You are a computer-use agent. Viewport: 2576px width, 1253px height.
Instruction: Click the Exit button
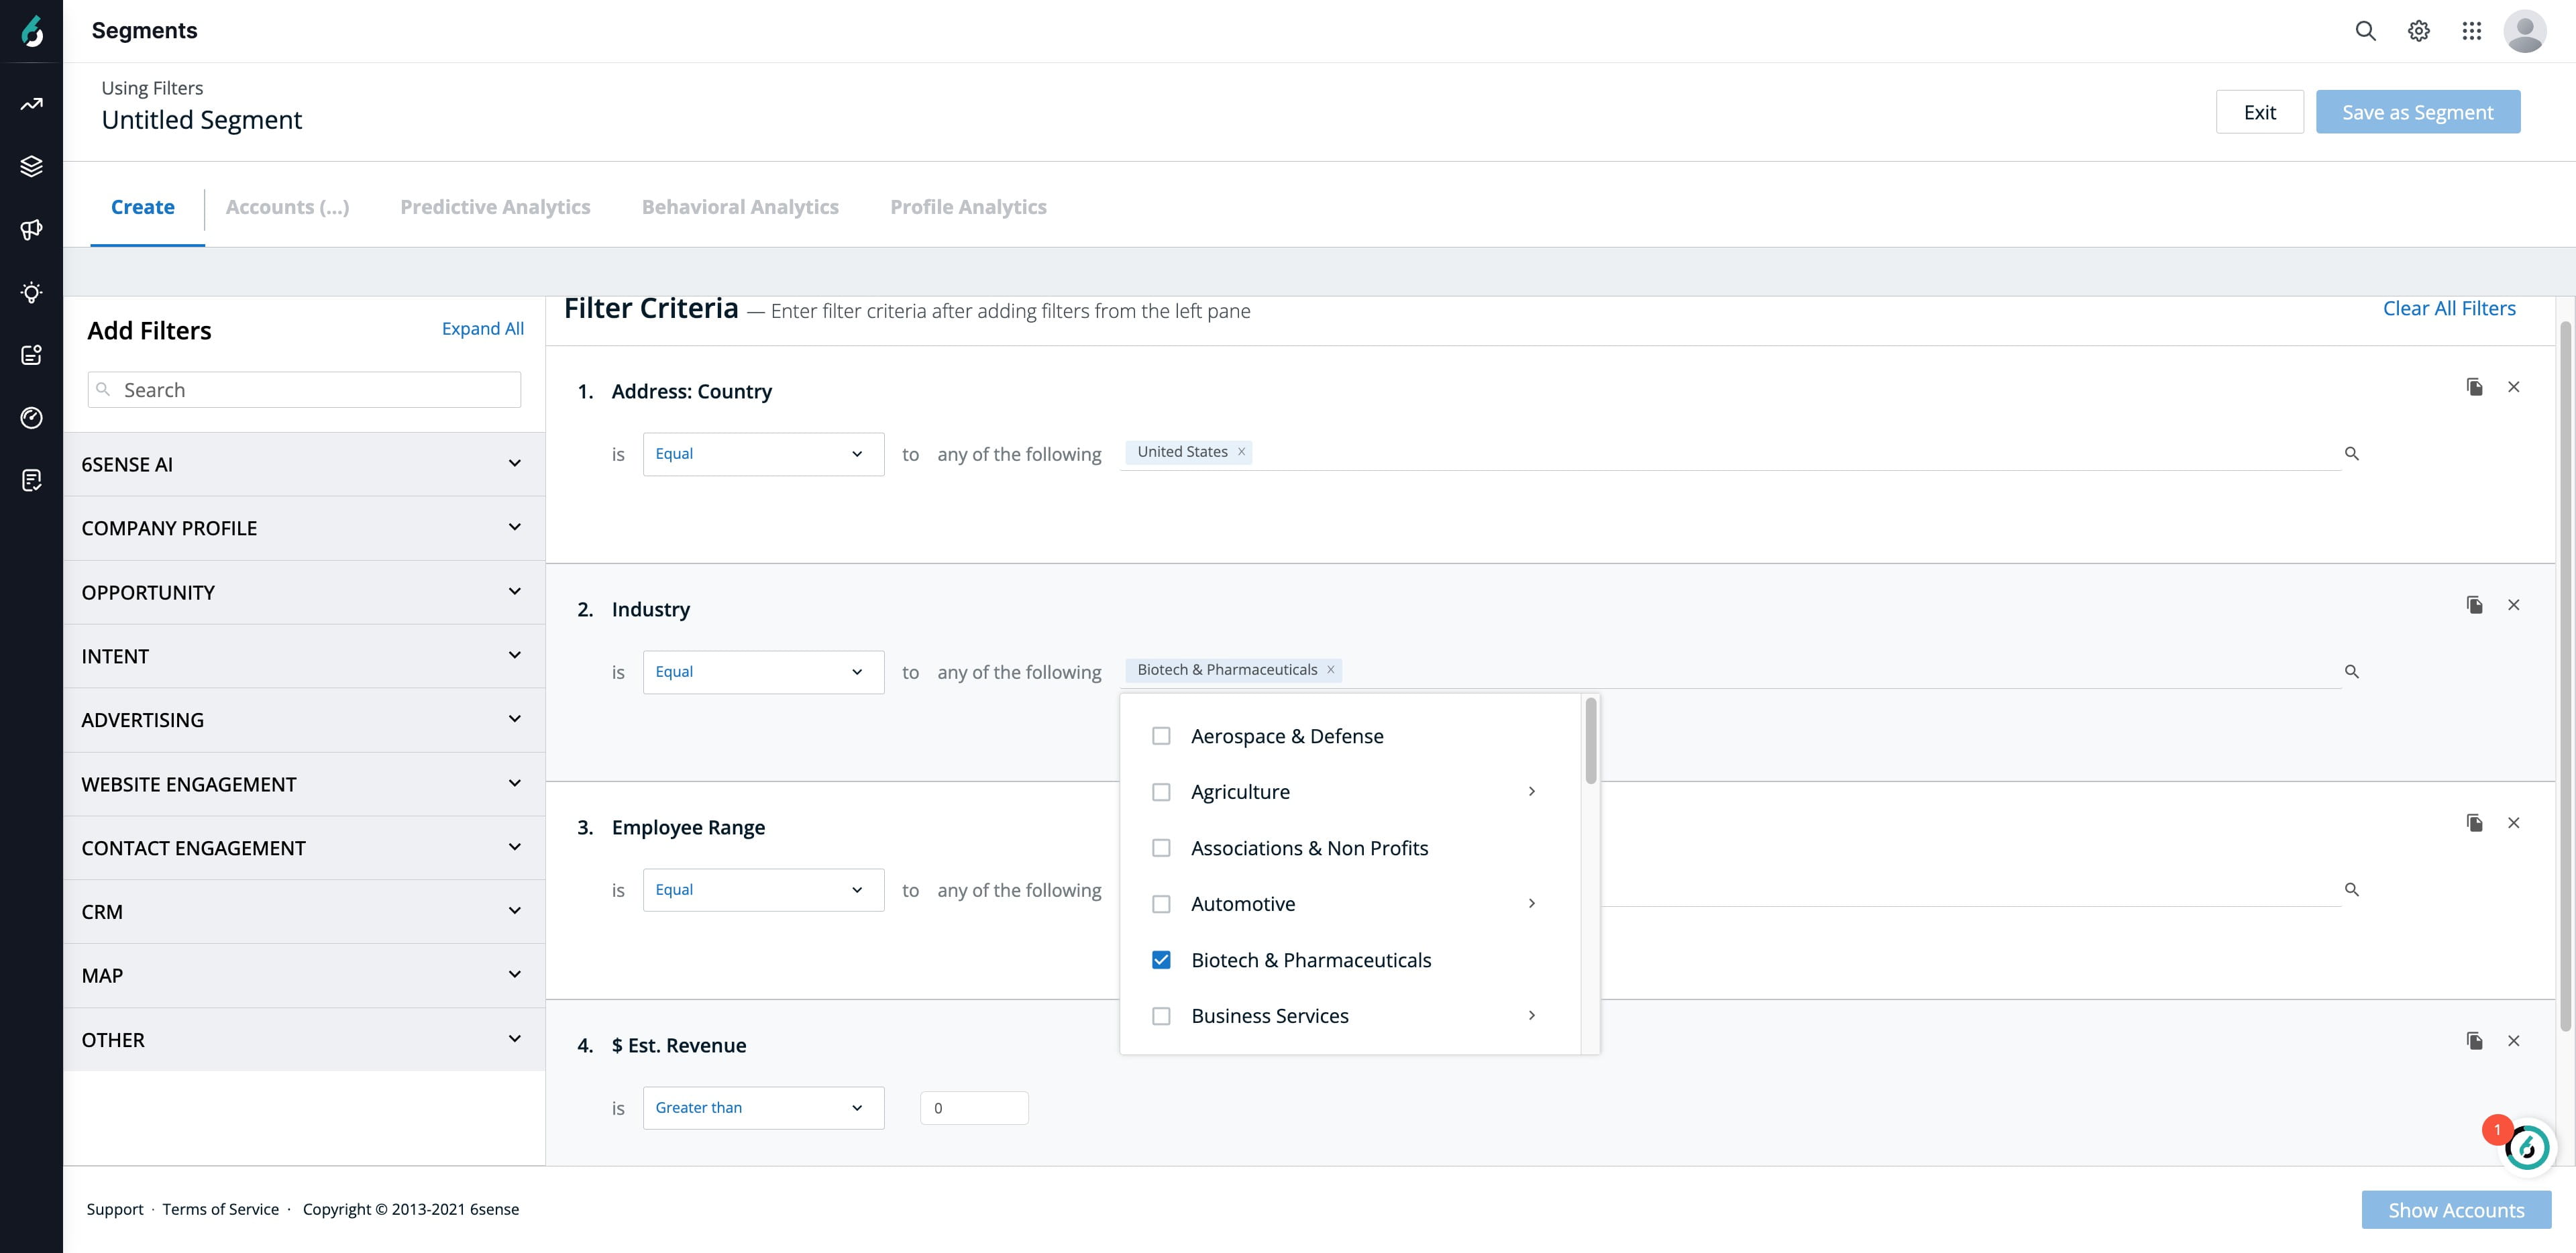point(2260,112)
